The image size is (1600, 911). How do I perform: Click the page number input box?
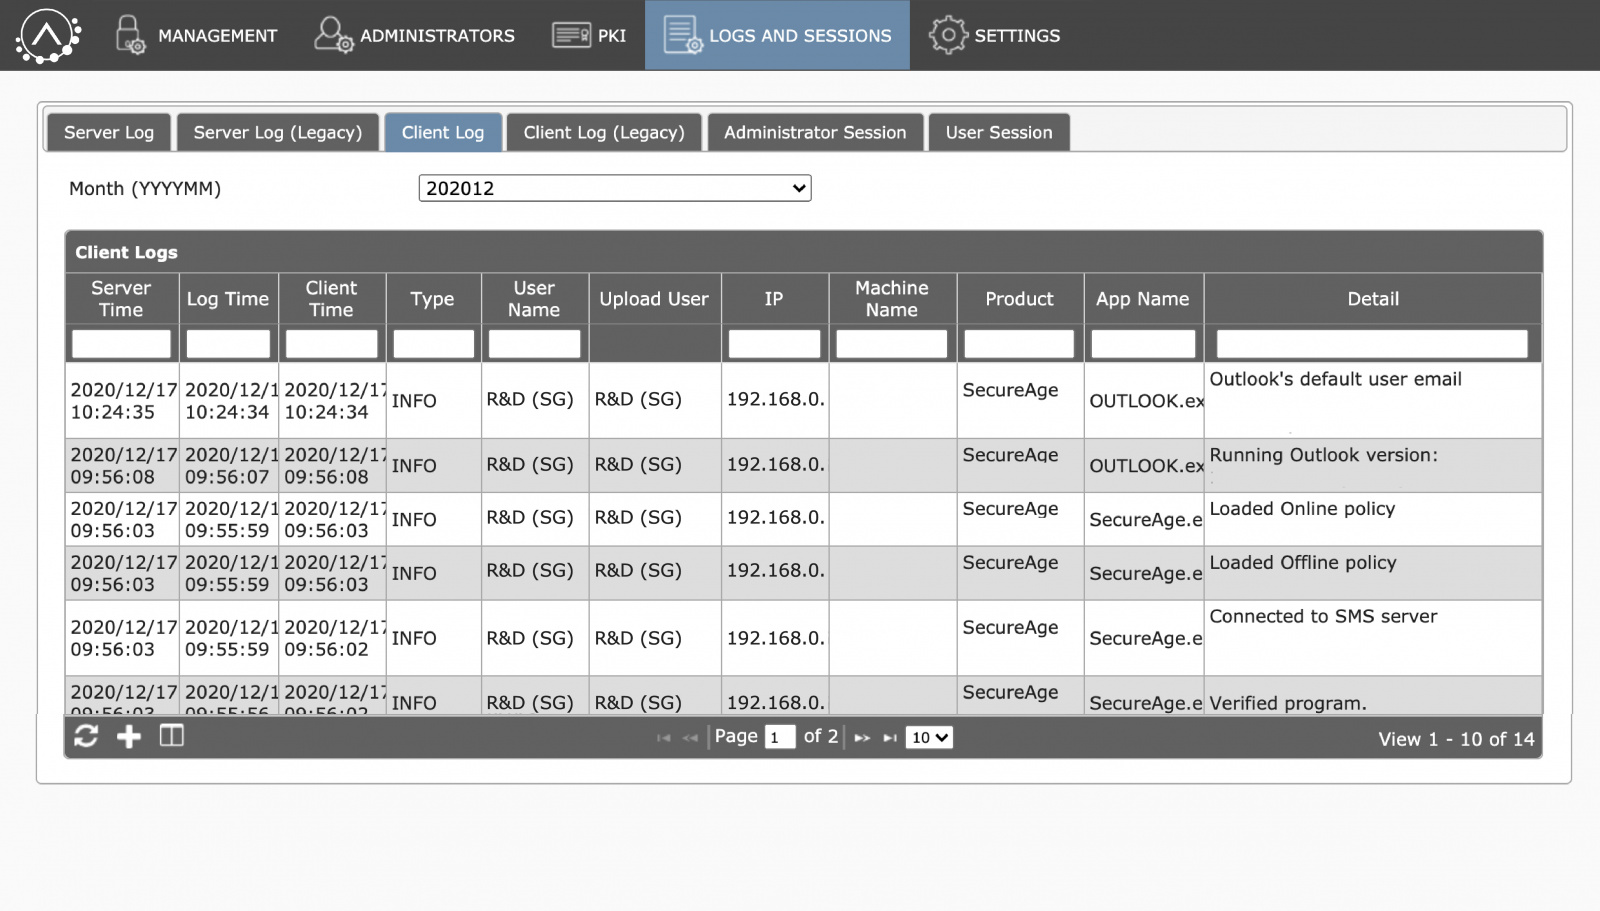coord(780,737)
